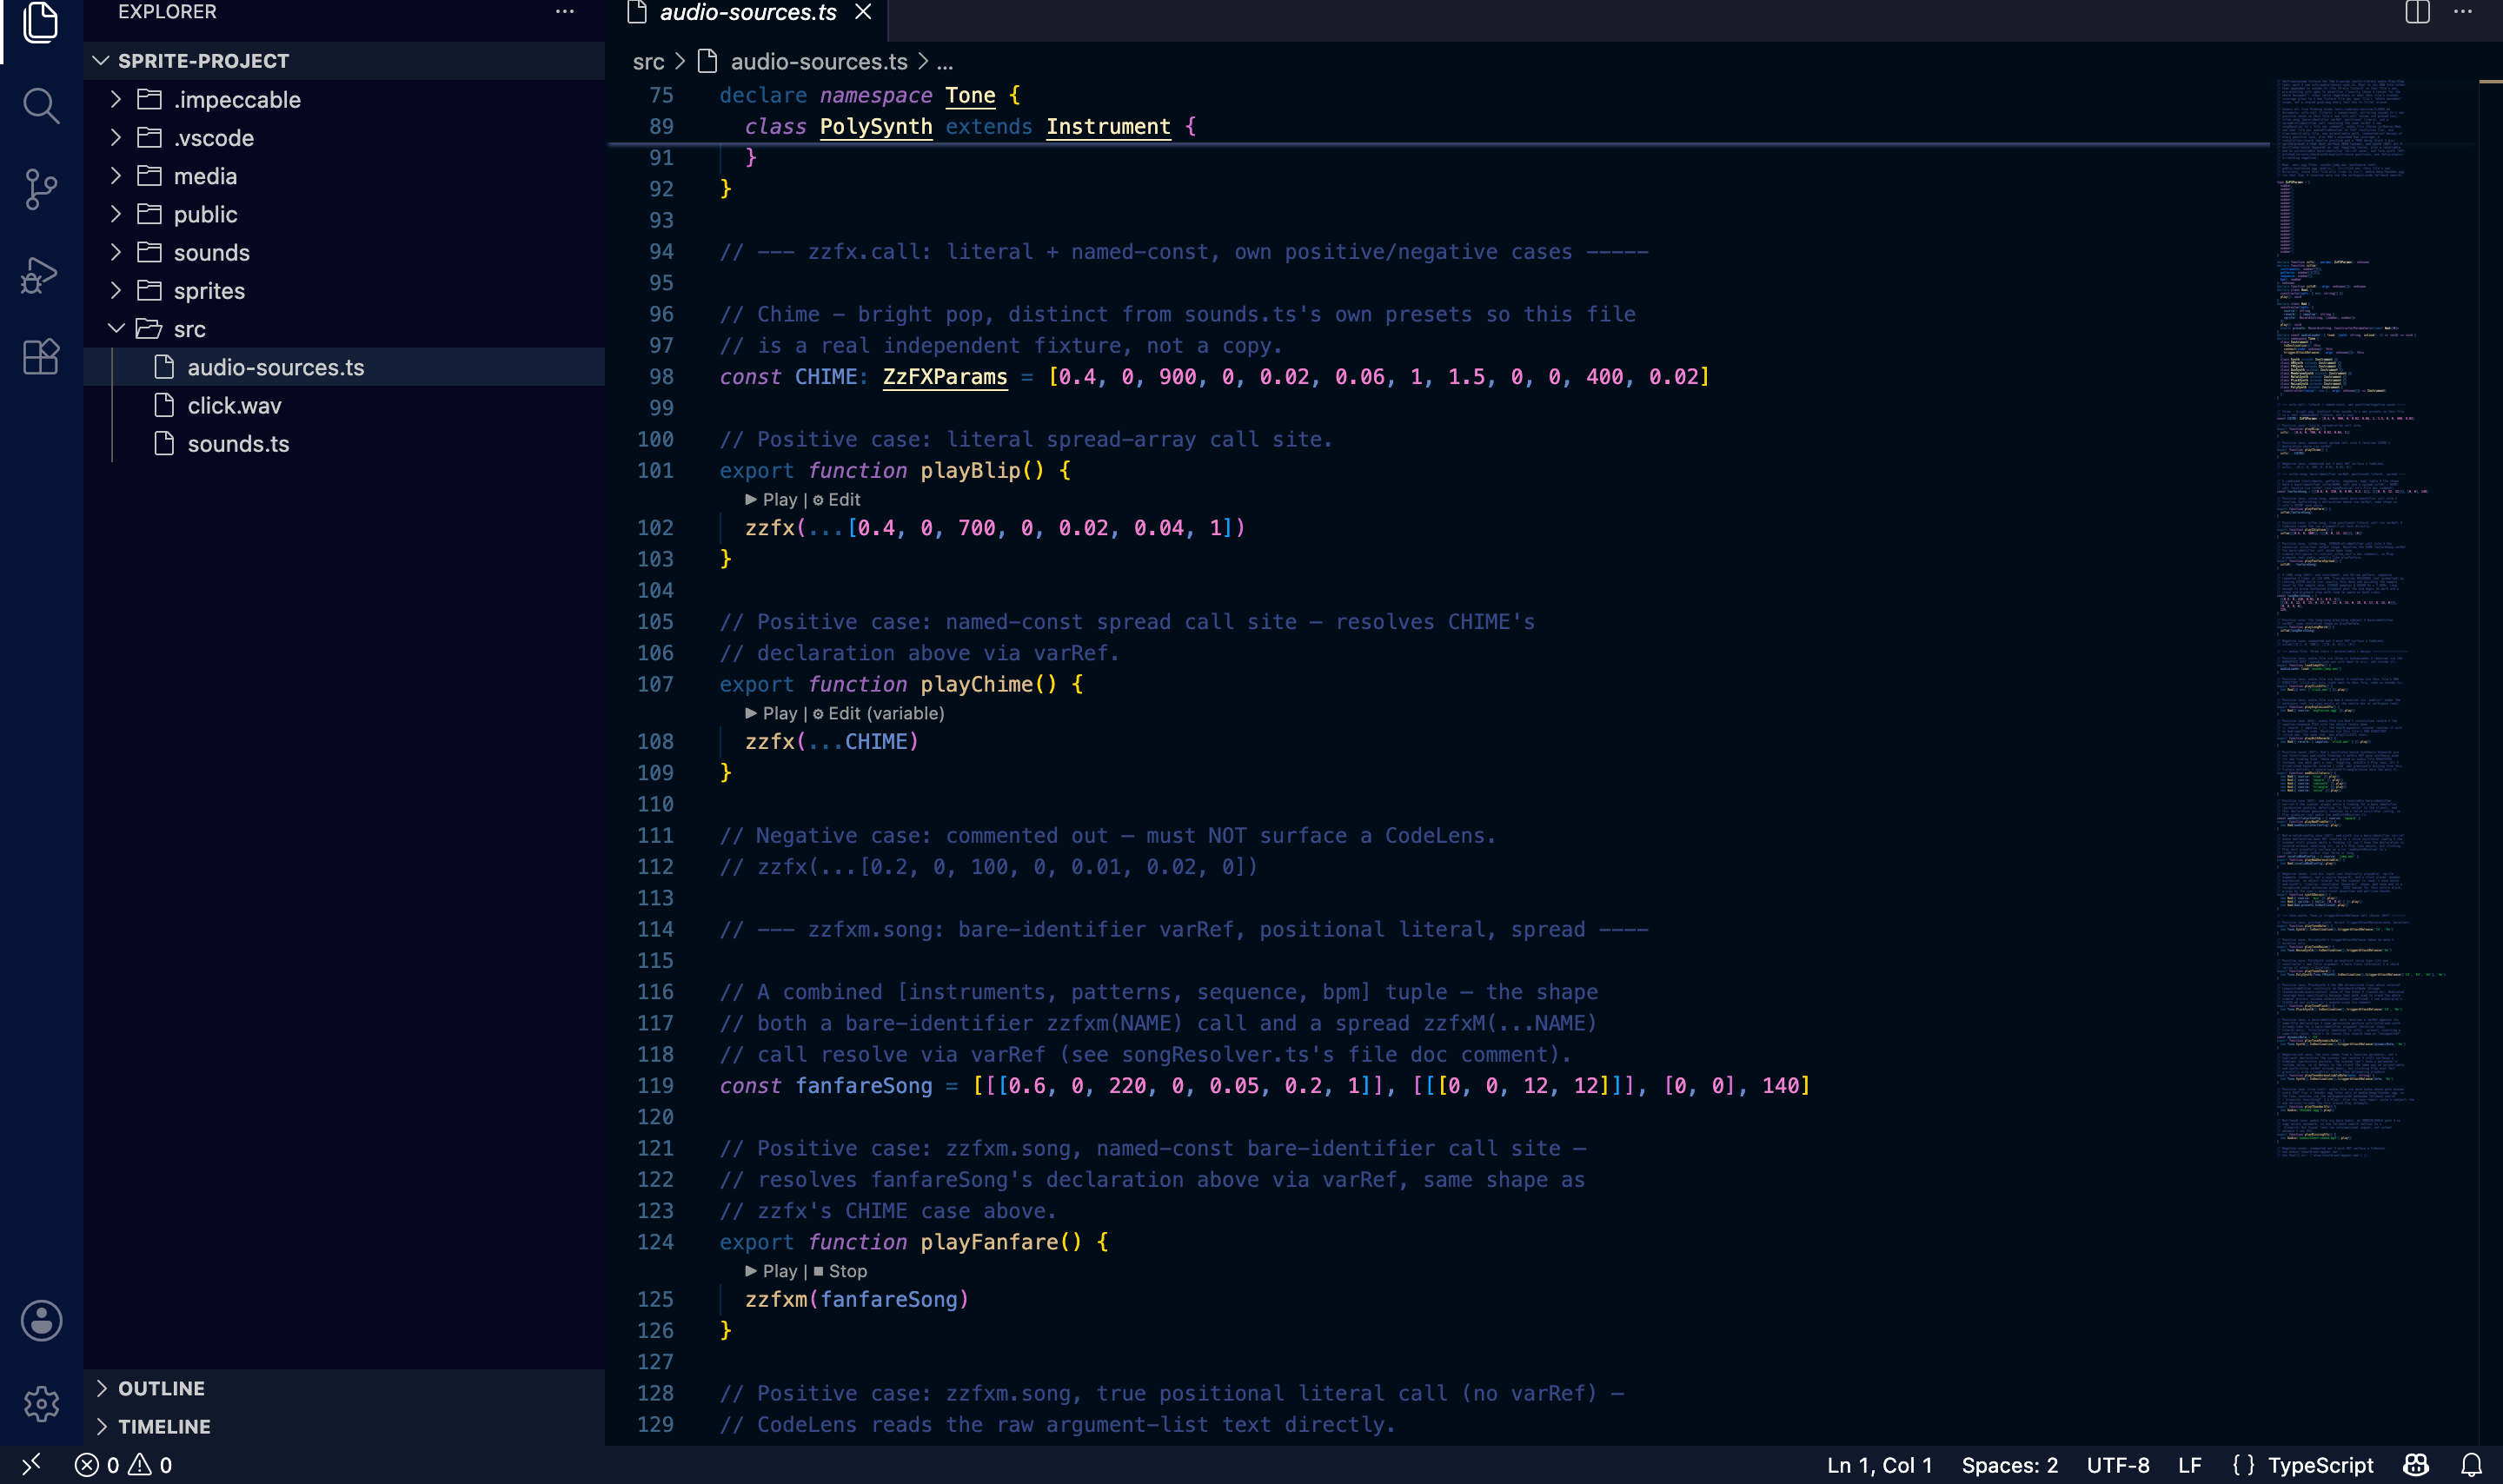Open remote window indicator
The image size is (2503, 1484).
pyautogui.click(x=31, y=1465)
